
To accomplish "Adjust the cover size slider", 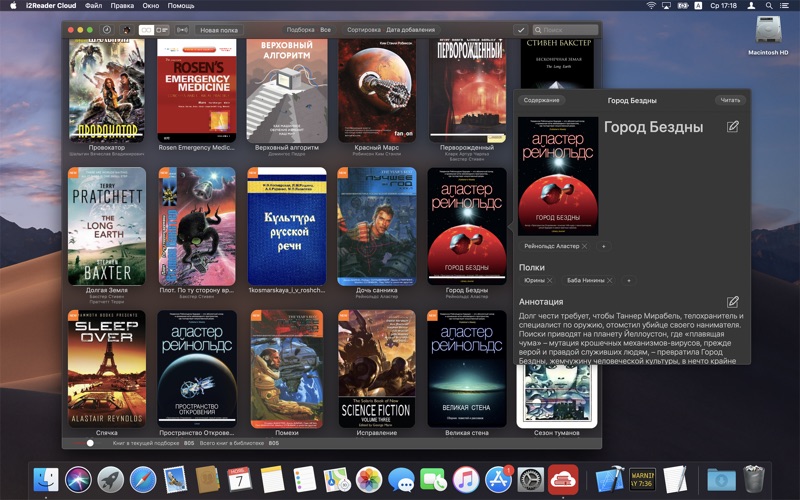I will tap(90, 443).
